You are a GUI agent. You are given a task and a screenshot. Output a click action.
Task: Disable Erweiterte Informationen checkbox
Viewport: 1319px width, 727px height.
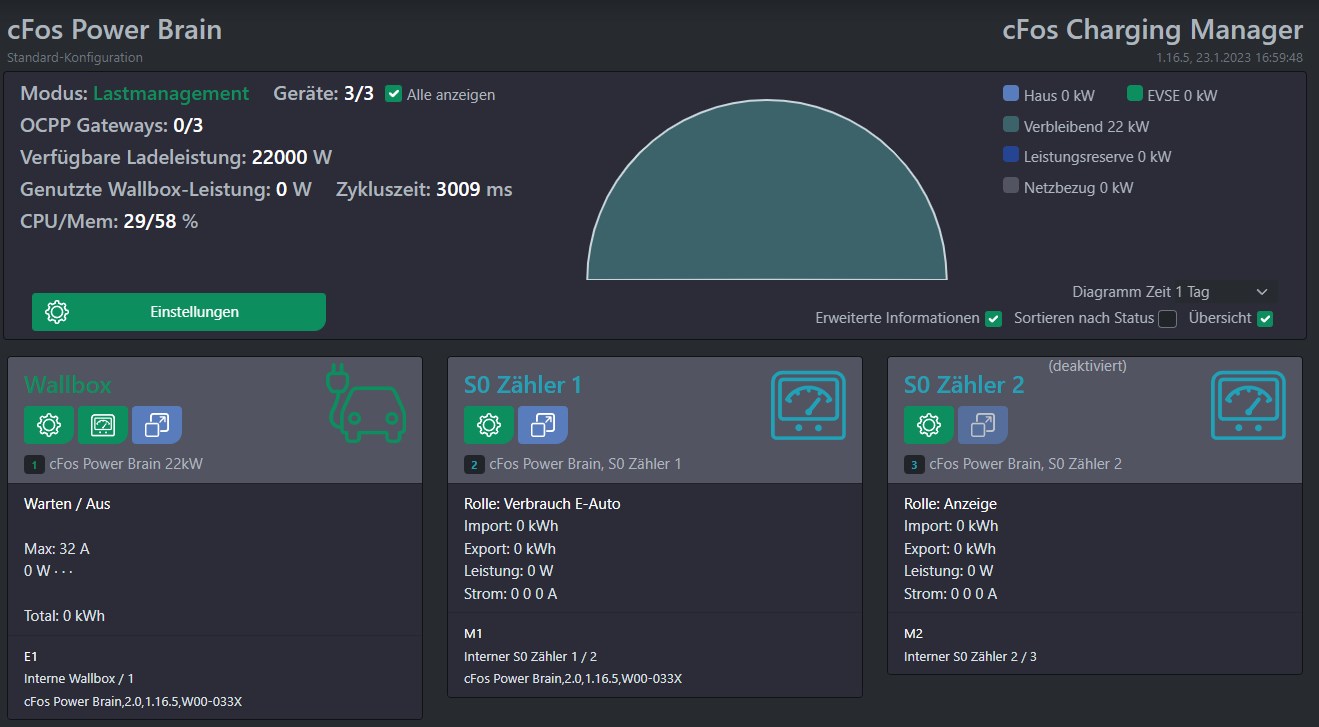tap(993, 319)
